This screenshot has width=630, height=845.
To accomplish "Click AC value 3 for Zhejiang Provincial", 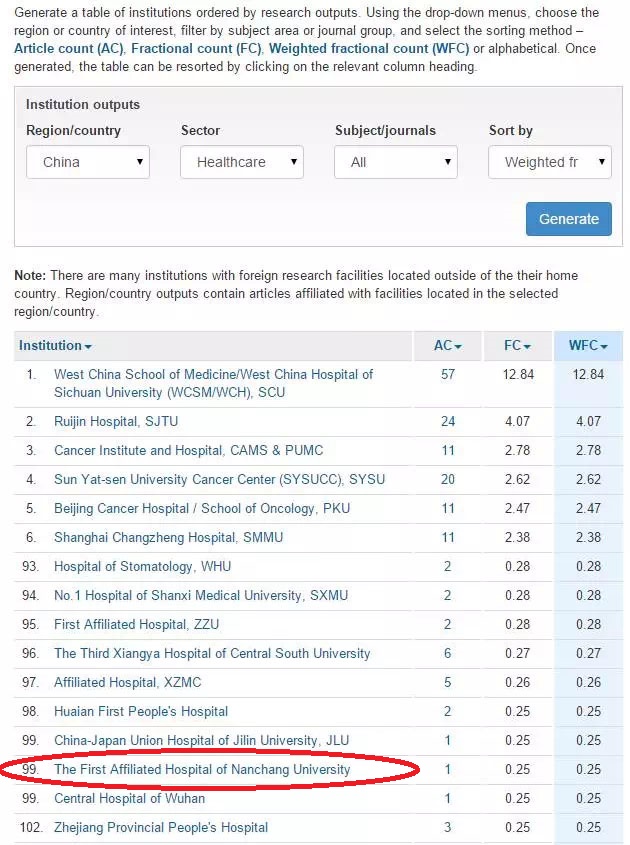I will 447,828.
